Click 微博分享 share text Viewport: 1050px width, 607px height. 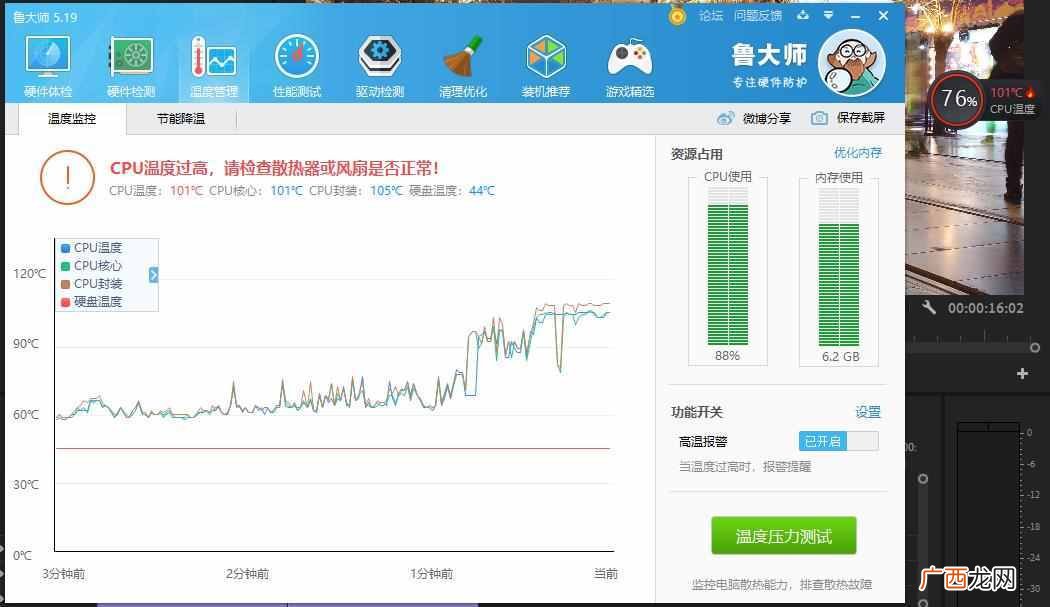(x=767, y=119)
